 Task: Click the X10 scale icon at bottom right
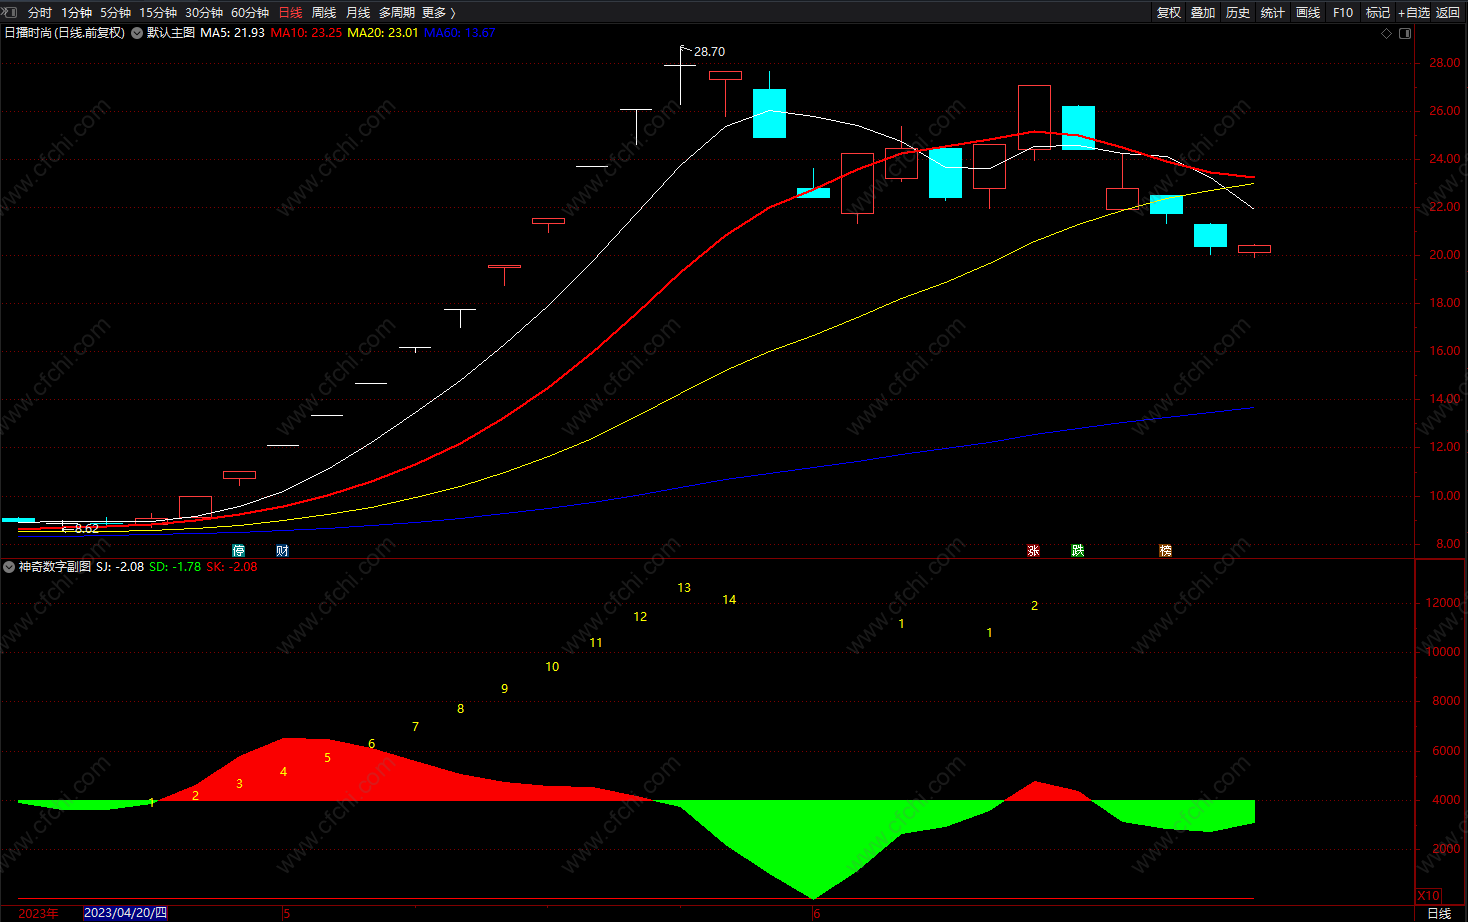point(1429,895)
